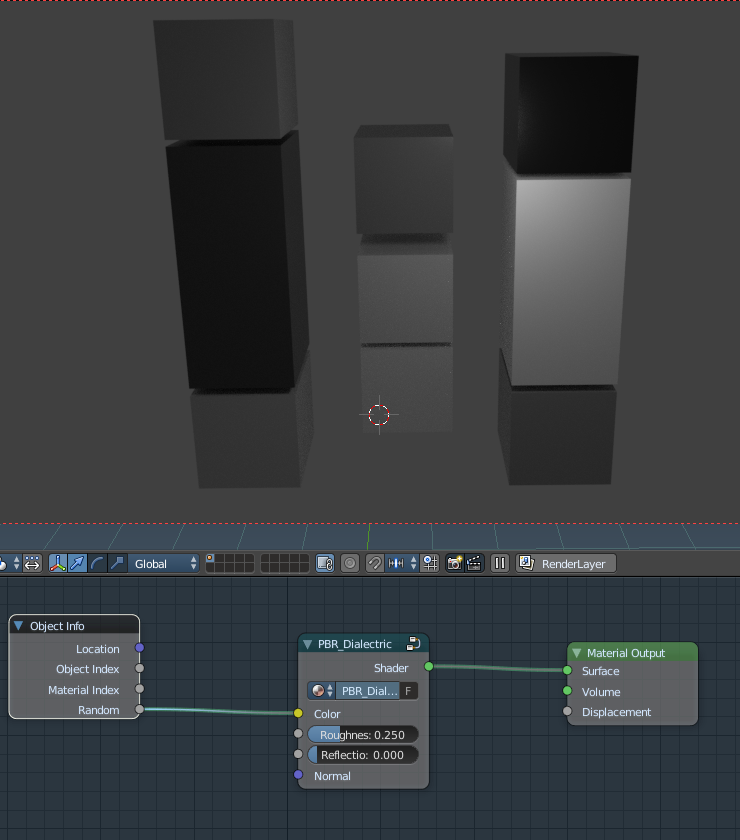Viewport: 740px width, 840px height.
Task: Click the node group edit icon on PBR_Dialectric
Action: point(414,643)
